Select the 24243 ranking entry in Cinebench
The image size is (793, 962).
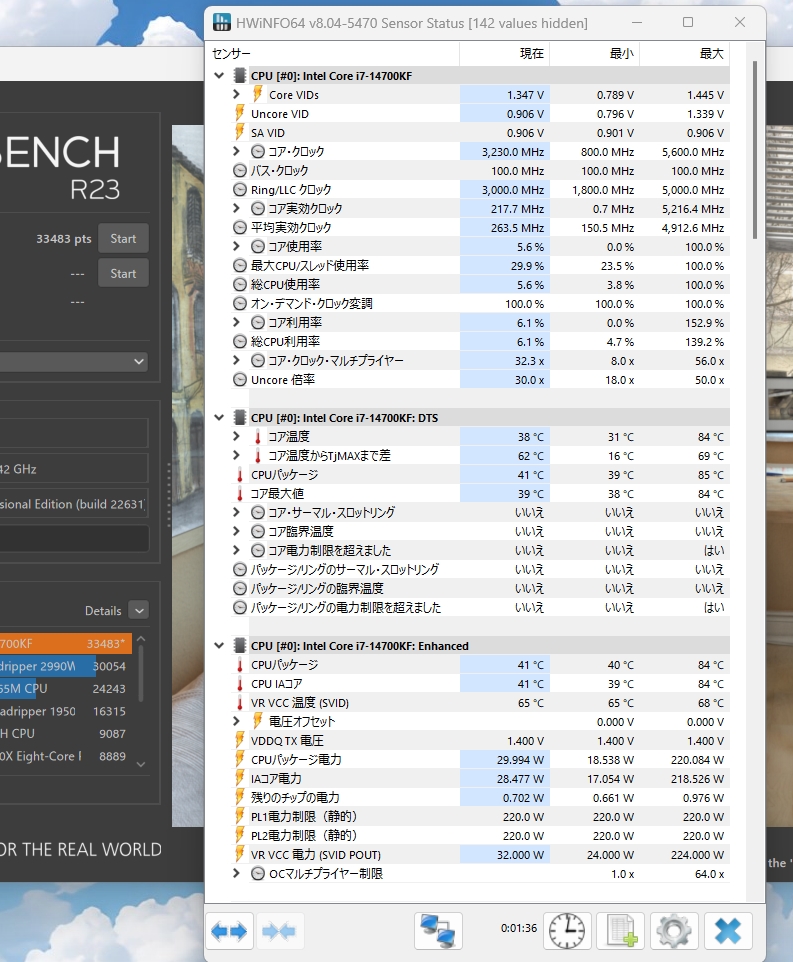[65, 689]
